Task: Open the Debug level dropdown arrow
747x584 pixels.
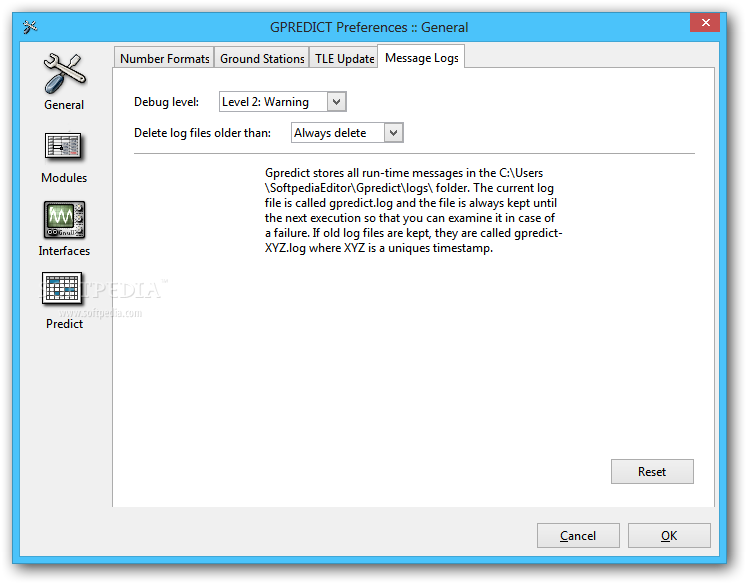Action: click(x=336, y=102)
